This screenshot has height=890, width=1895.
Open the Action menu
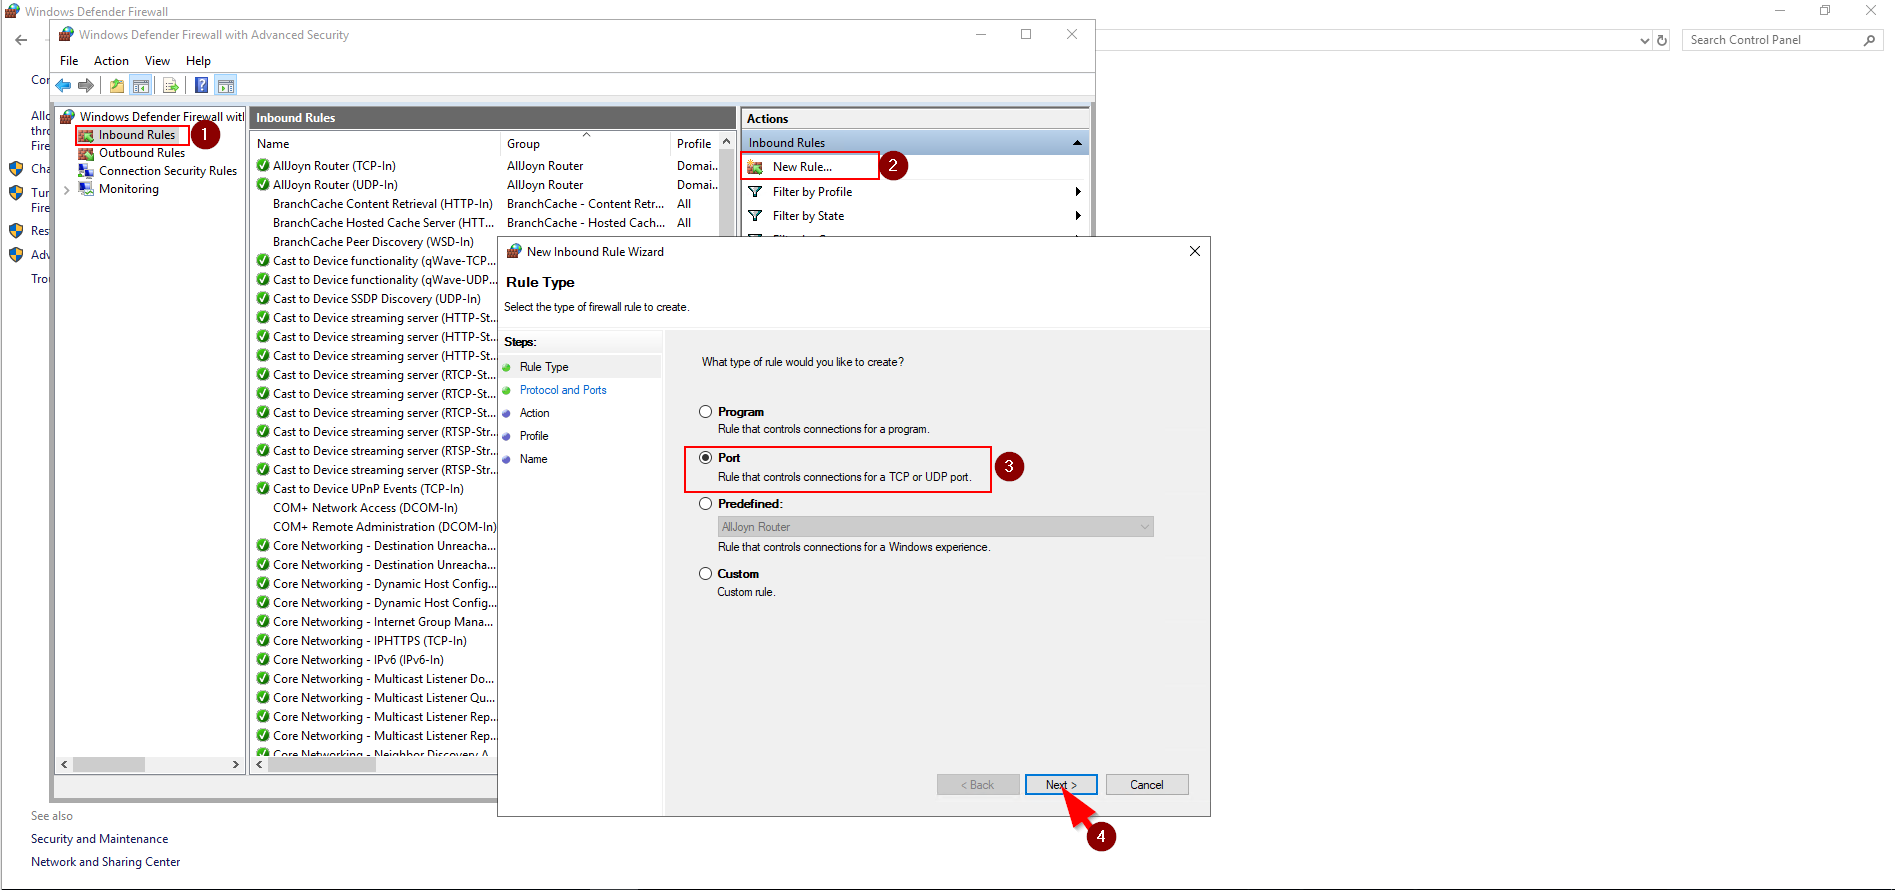point(111,61)
